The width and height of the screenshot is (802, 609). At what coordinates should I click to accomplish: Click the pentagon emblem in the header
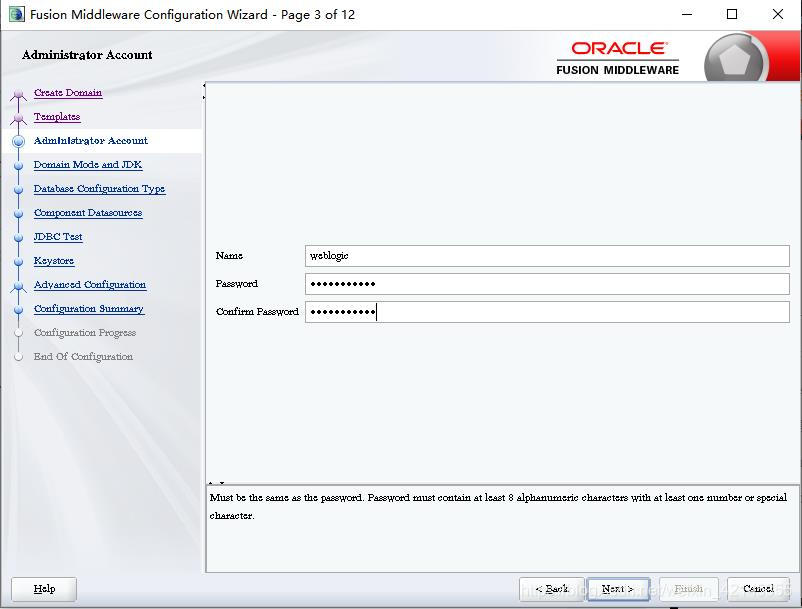pos(736,59)
